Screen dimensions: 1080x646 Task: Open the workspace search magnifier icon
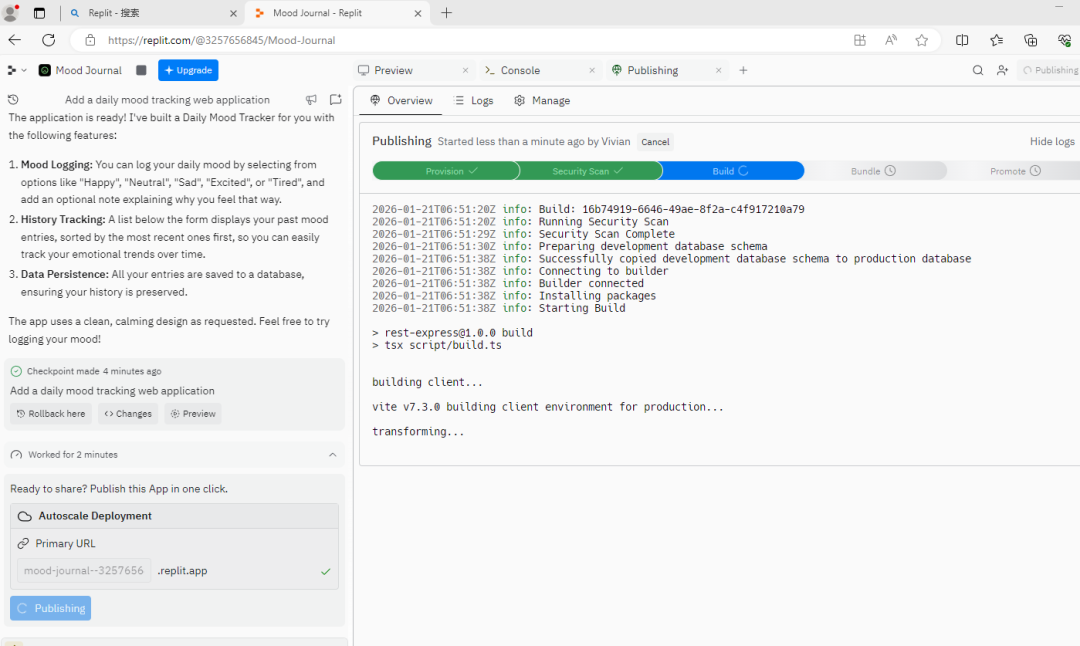click(978, 70)
